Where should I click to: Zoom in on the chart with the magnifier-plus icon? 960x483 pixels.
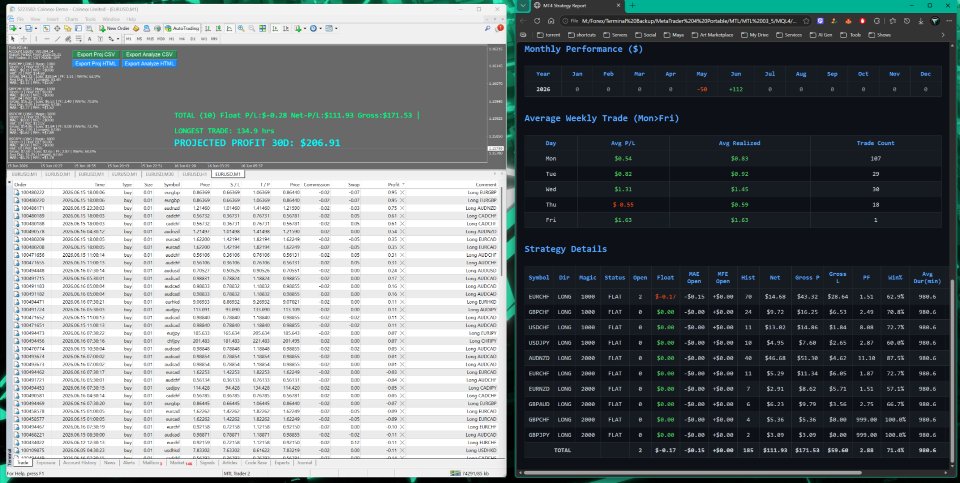[x=241, y=28]
